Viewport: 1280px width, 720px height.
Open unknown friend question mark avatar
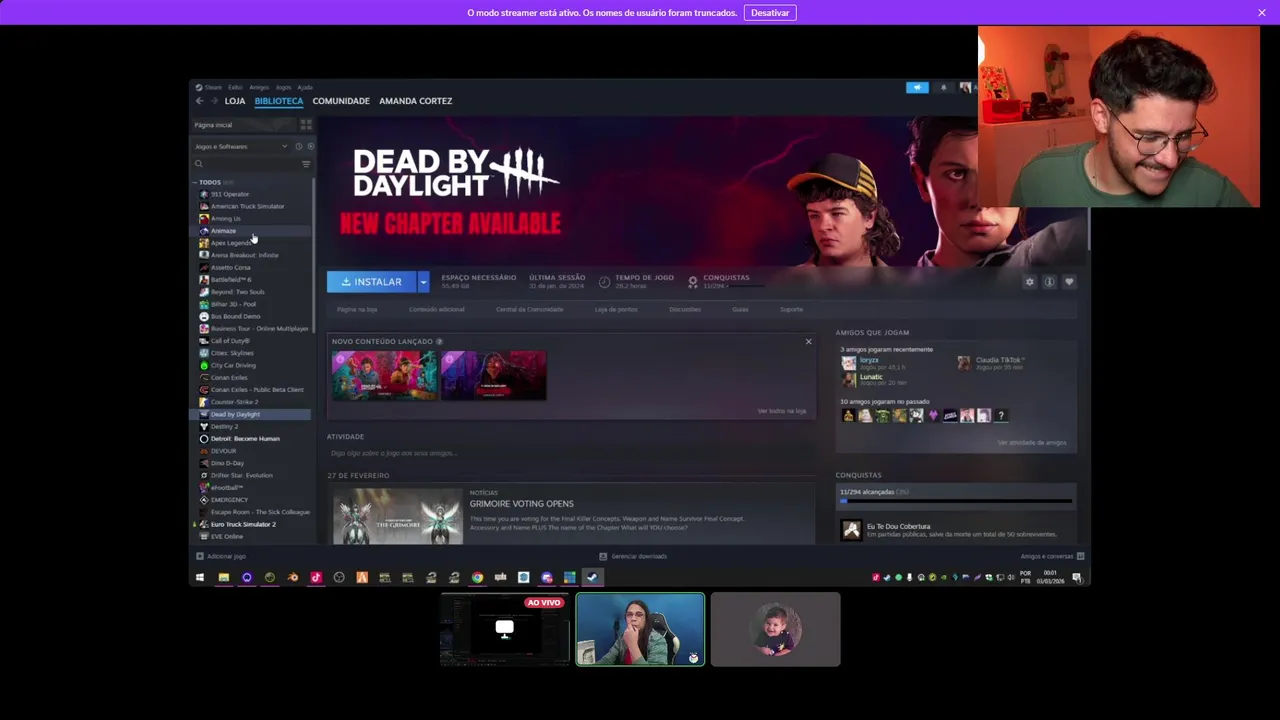(x=1001, y=415)
